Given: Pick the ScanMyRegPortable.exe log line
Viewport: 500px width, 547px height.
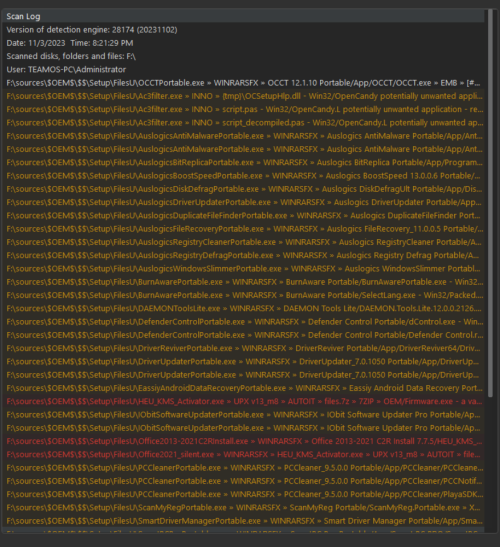Looking at the screenshot, I should tap(243, 507).
